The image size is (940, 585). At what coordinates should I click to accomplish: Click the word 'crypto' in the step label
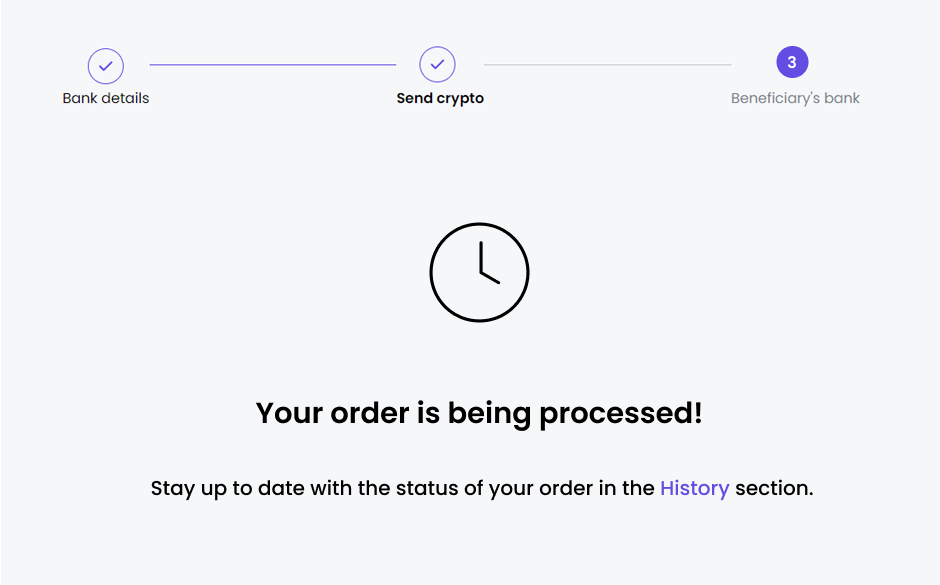(x=460, y=99)
